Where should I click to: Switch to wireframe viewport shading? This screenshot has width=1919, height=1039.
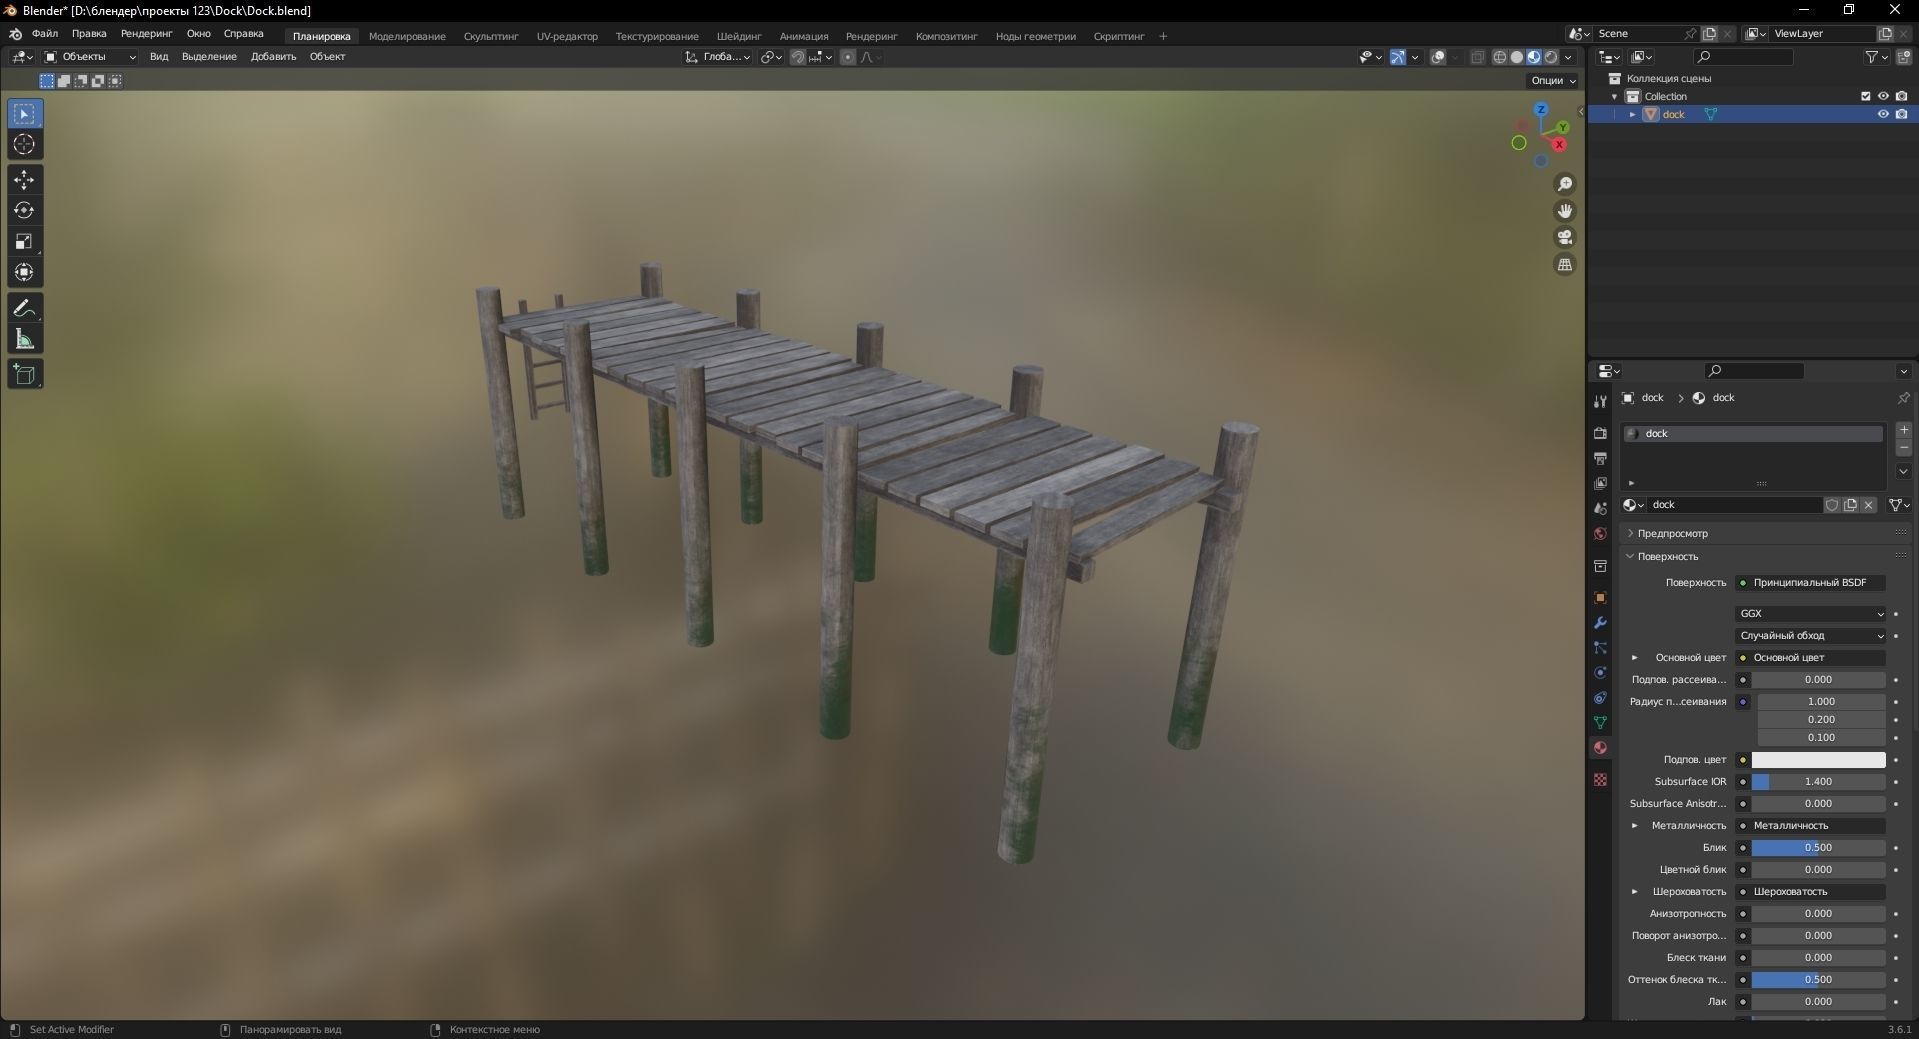click(x=1499, y=57)
